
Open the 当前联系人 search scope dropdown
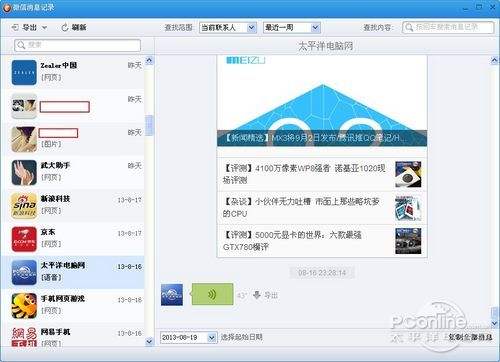click(228, 28)
